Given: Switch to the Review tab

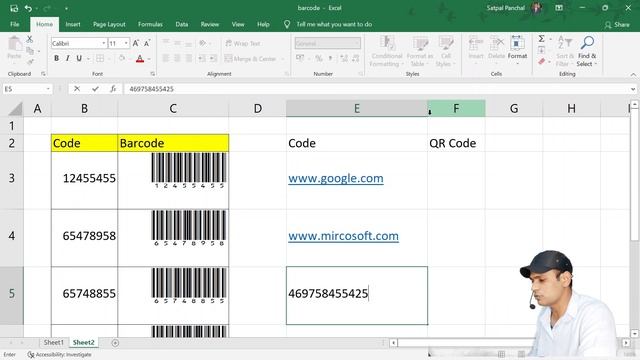Looking at the screenshot, I should (209, 24).
